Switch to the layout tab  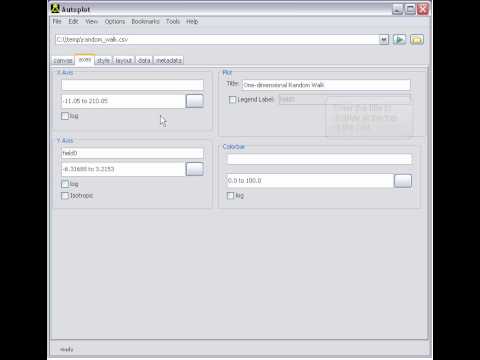coord(124,60)
